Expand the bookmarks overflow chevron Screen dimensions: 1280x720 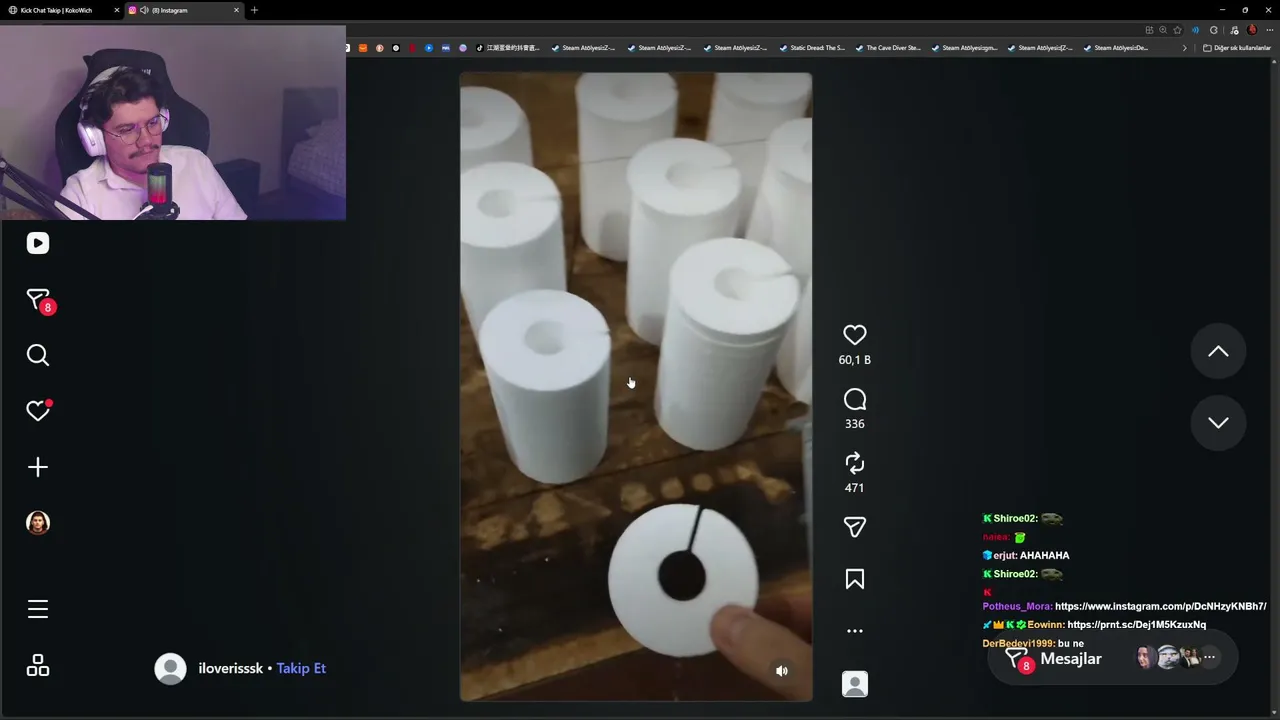tap(1185, 48)
